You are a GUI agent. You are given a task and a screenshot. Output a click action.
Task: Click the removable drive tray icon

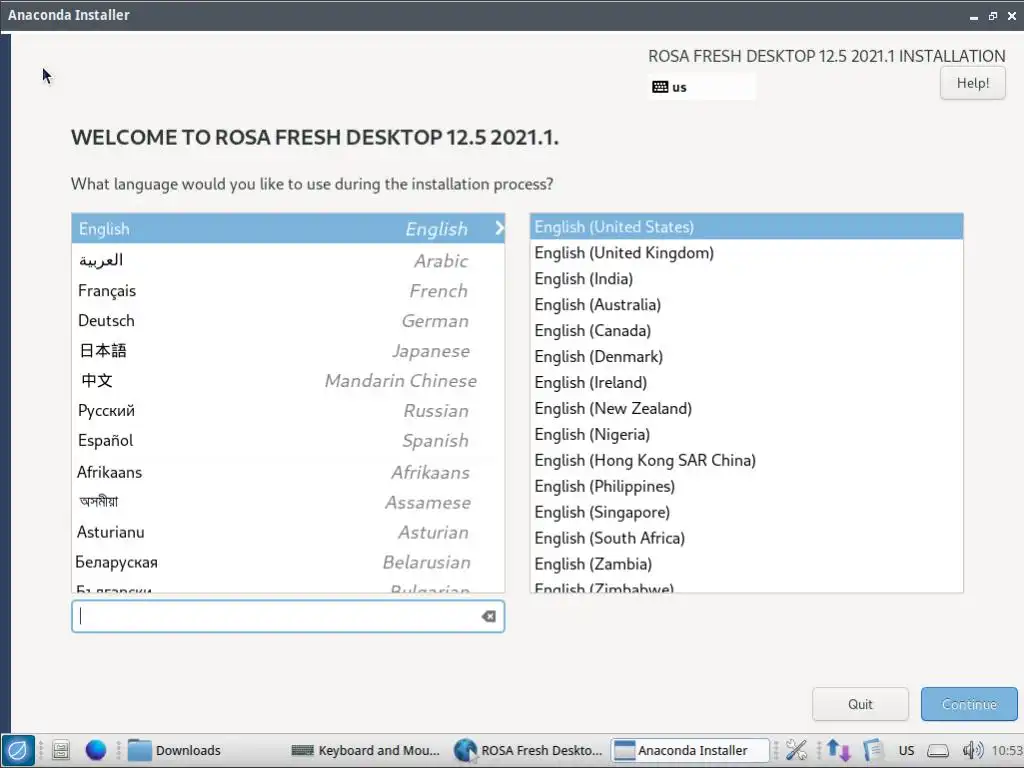(938, 750)
